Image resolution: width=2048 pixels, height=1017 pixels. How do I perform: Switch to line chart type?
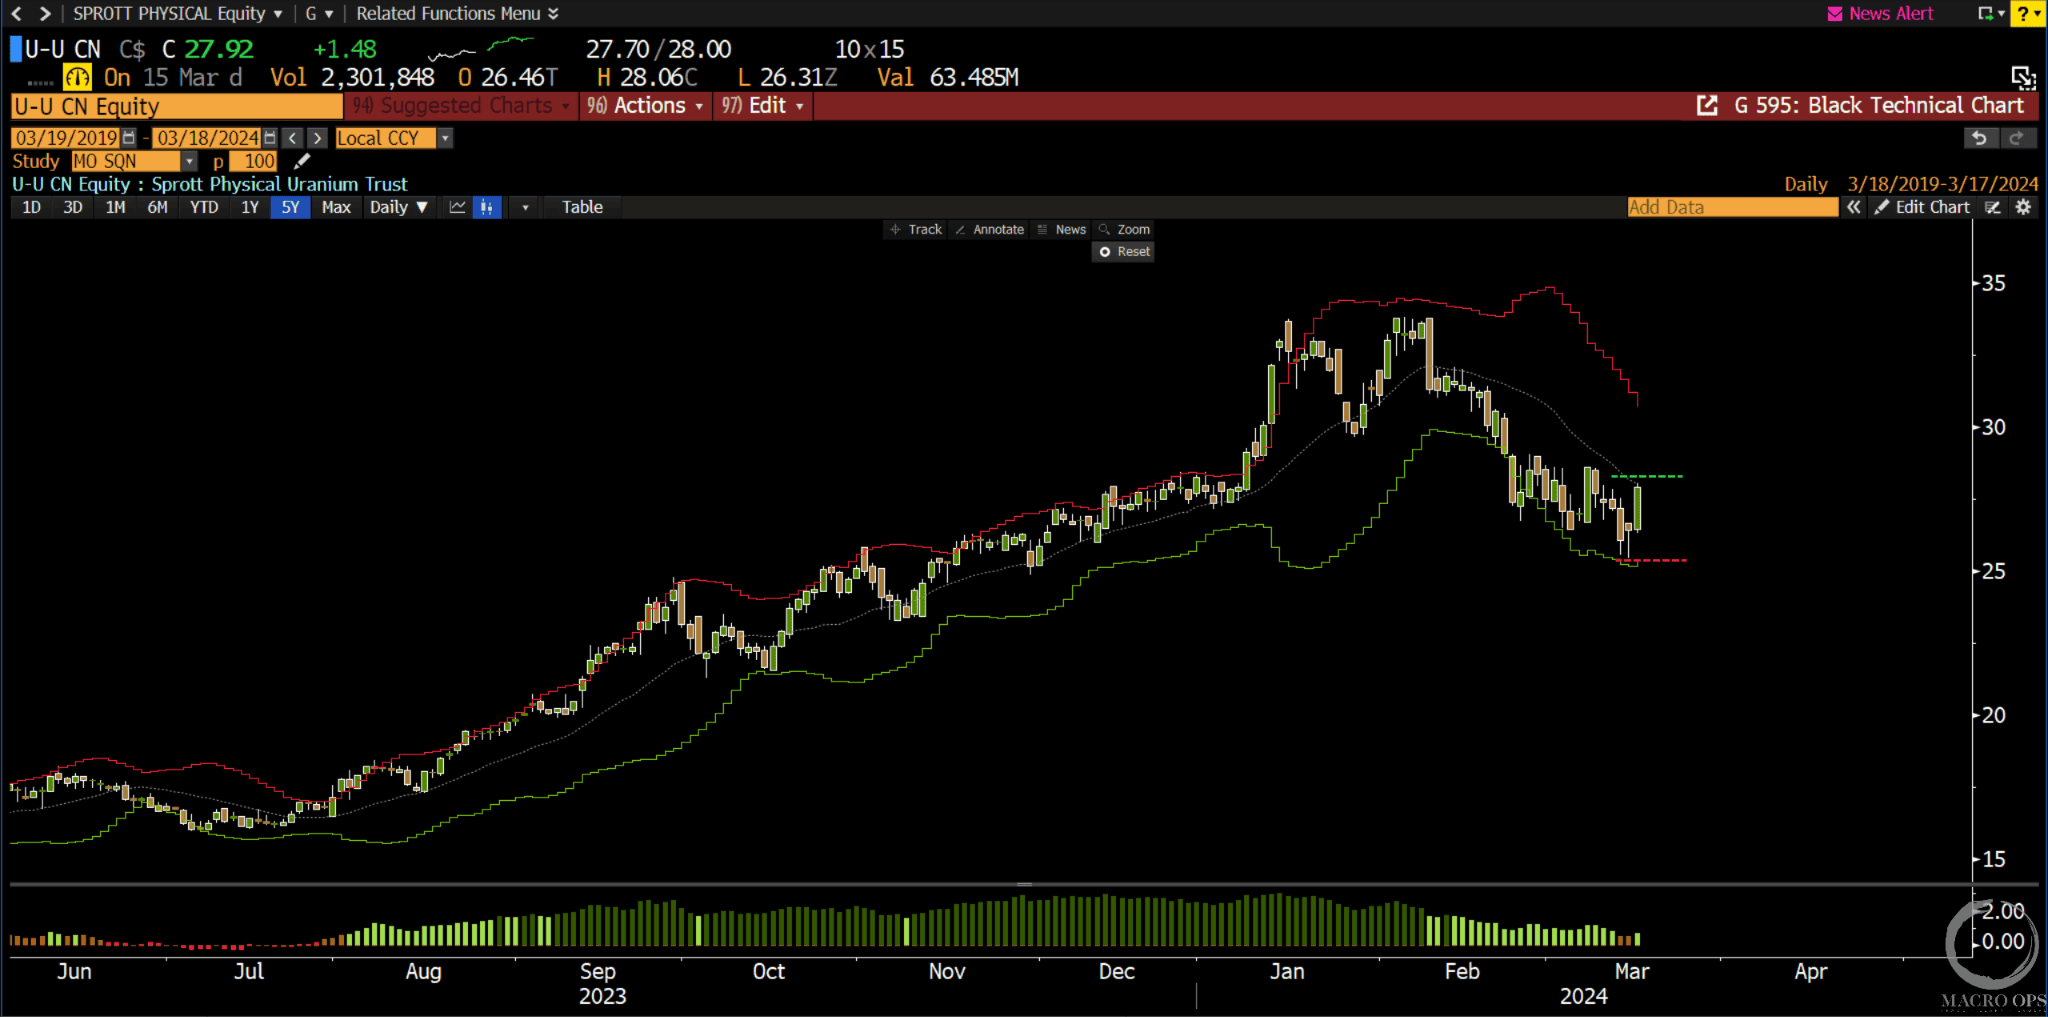458,207
